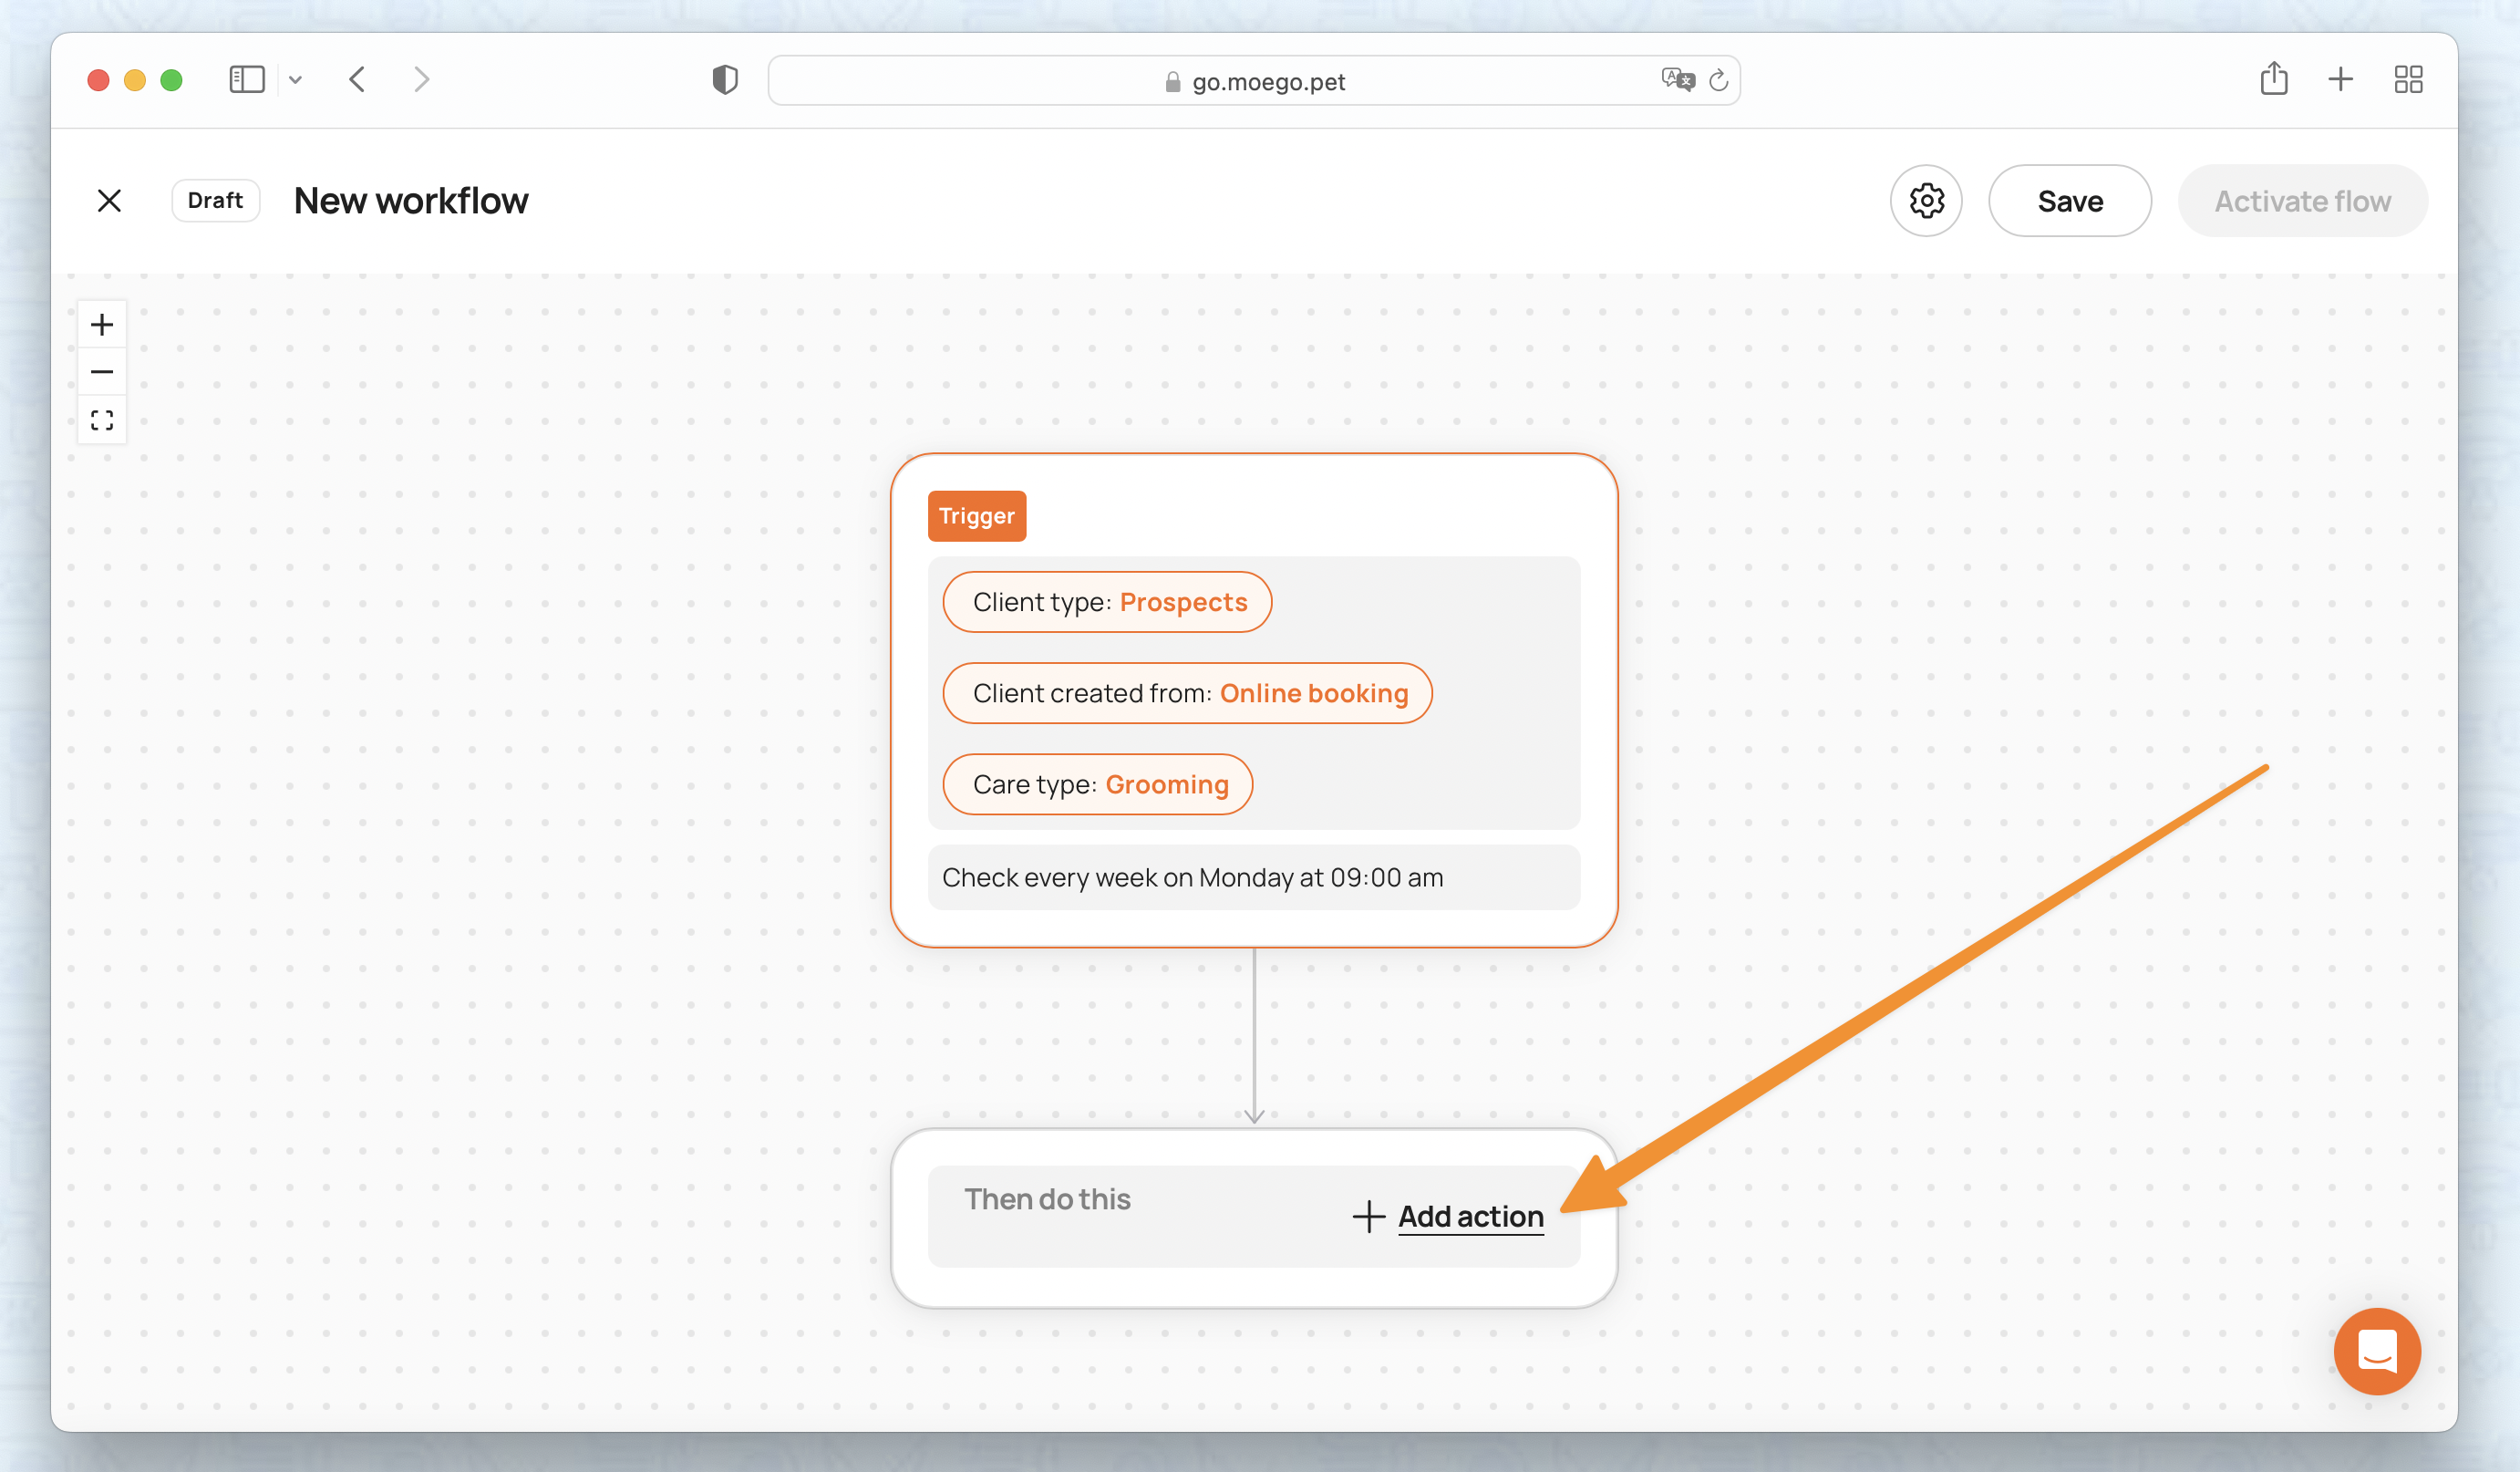Screen dimensions: 2520x1472
Task: Click the privacy shield icon
Action: (x=725, y=79)
